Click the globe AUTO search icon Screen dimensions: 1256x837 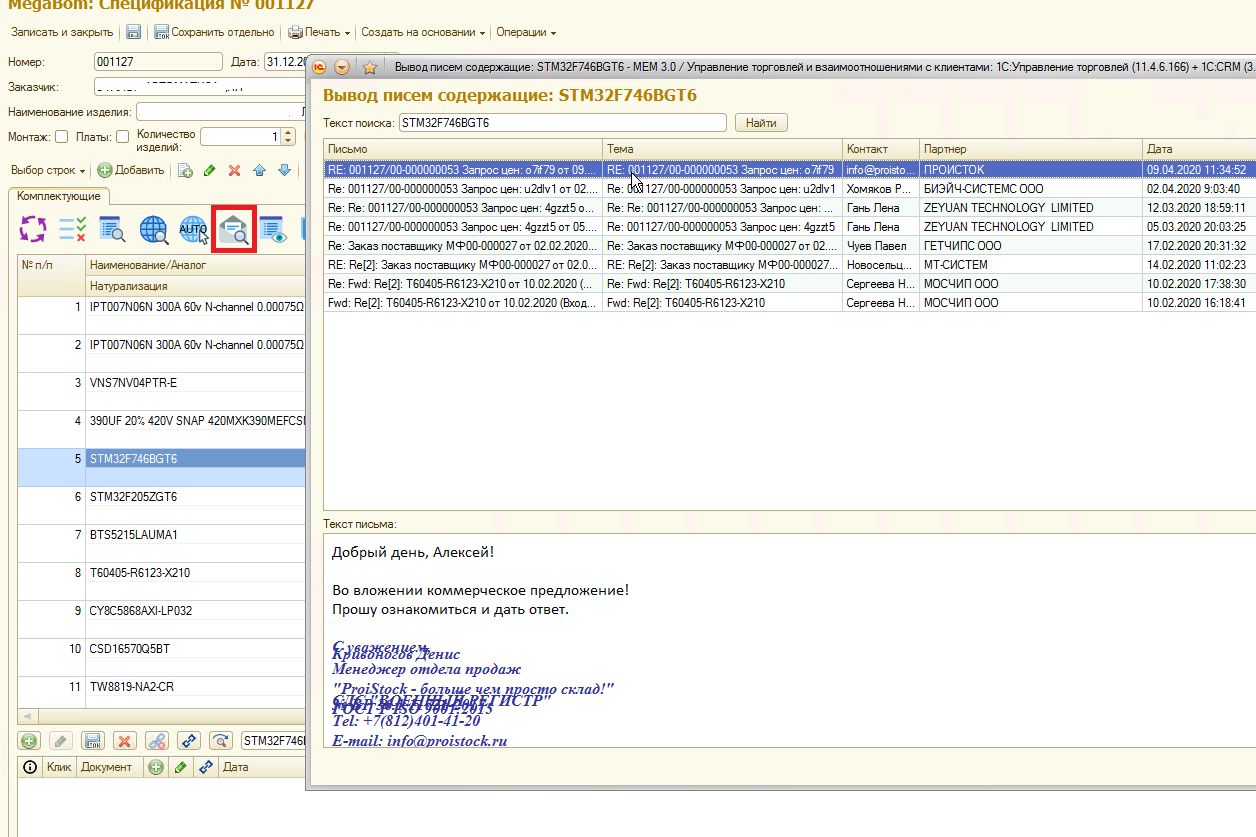(x=193, y=229)
